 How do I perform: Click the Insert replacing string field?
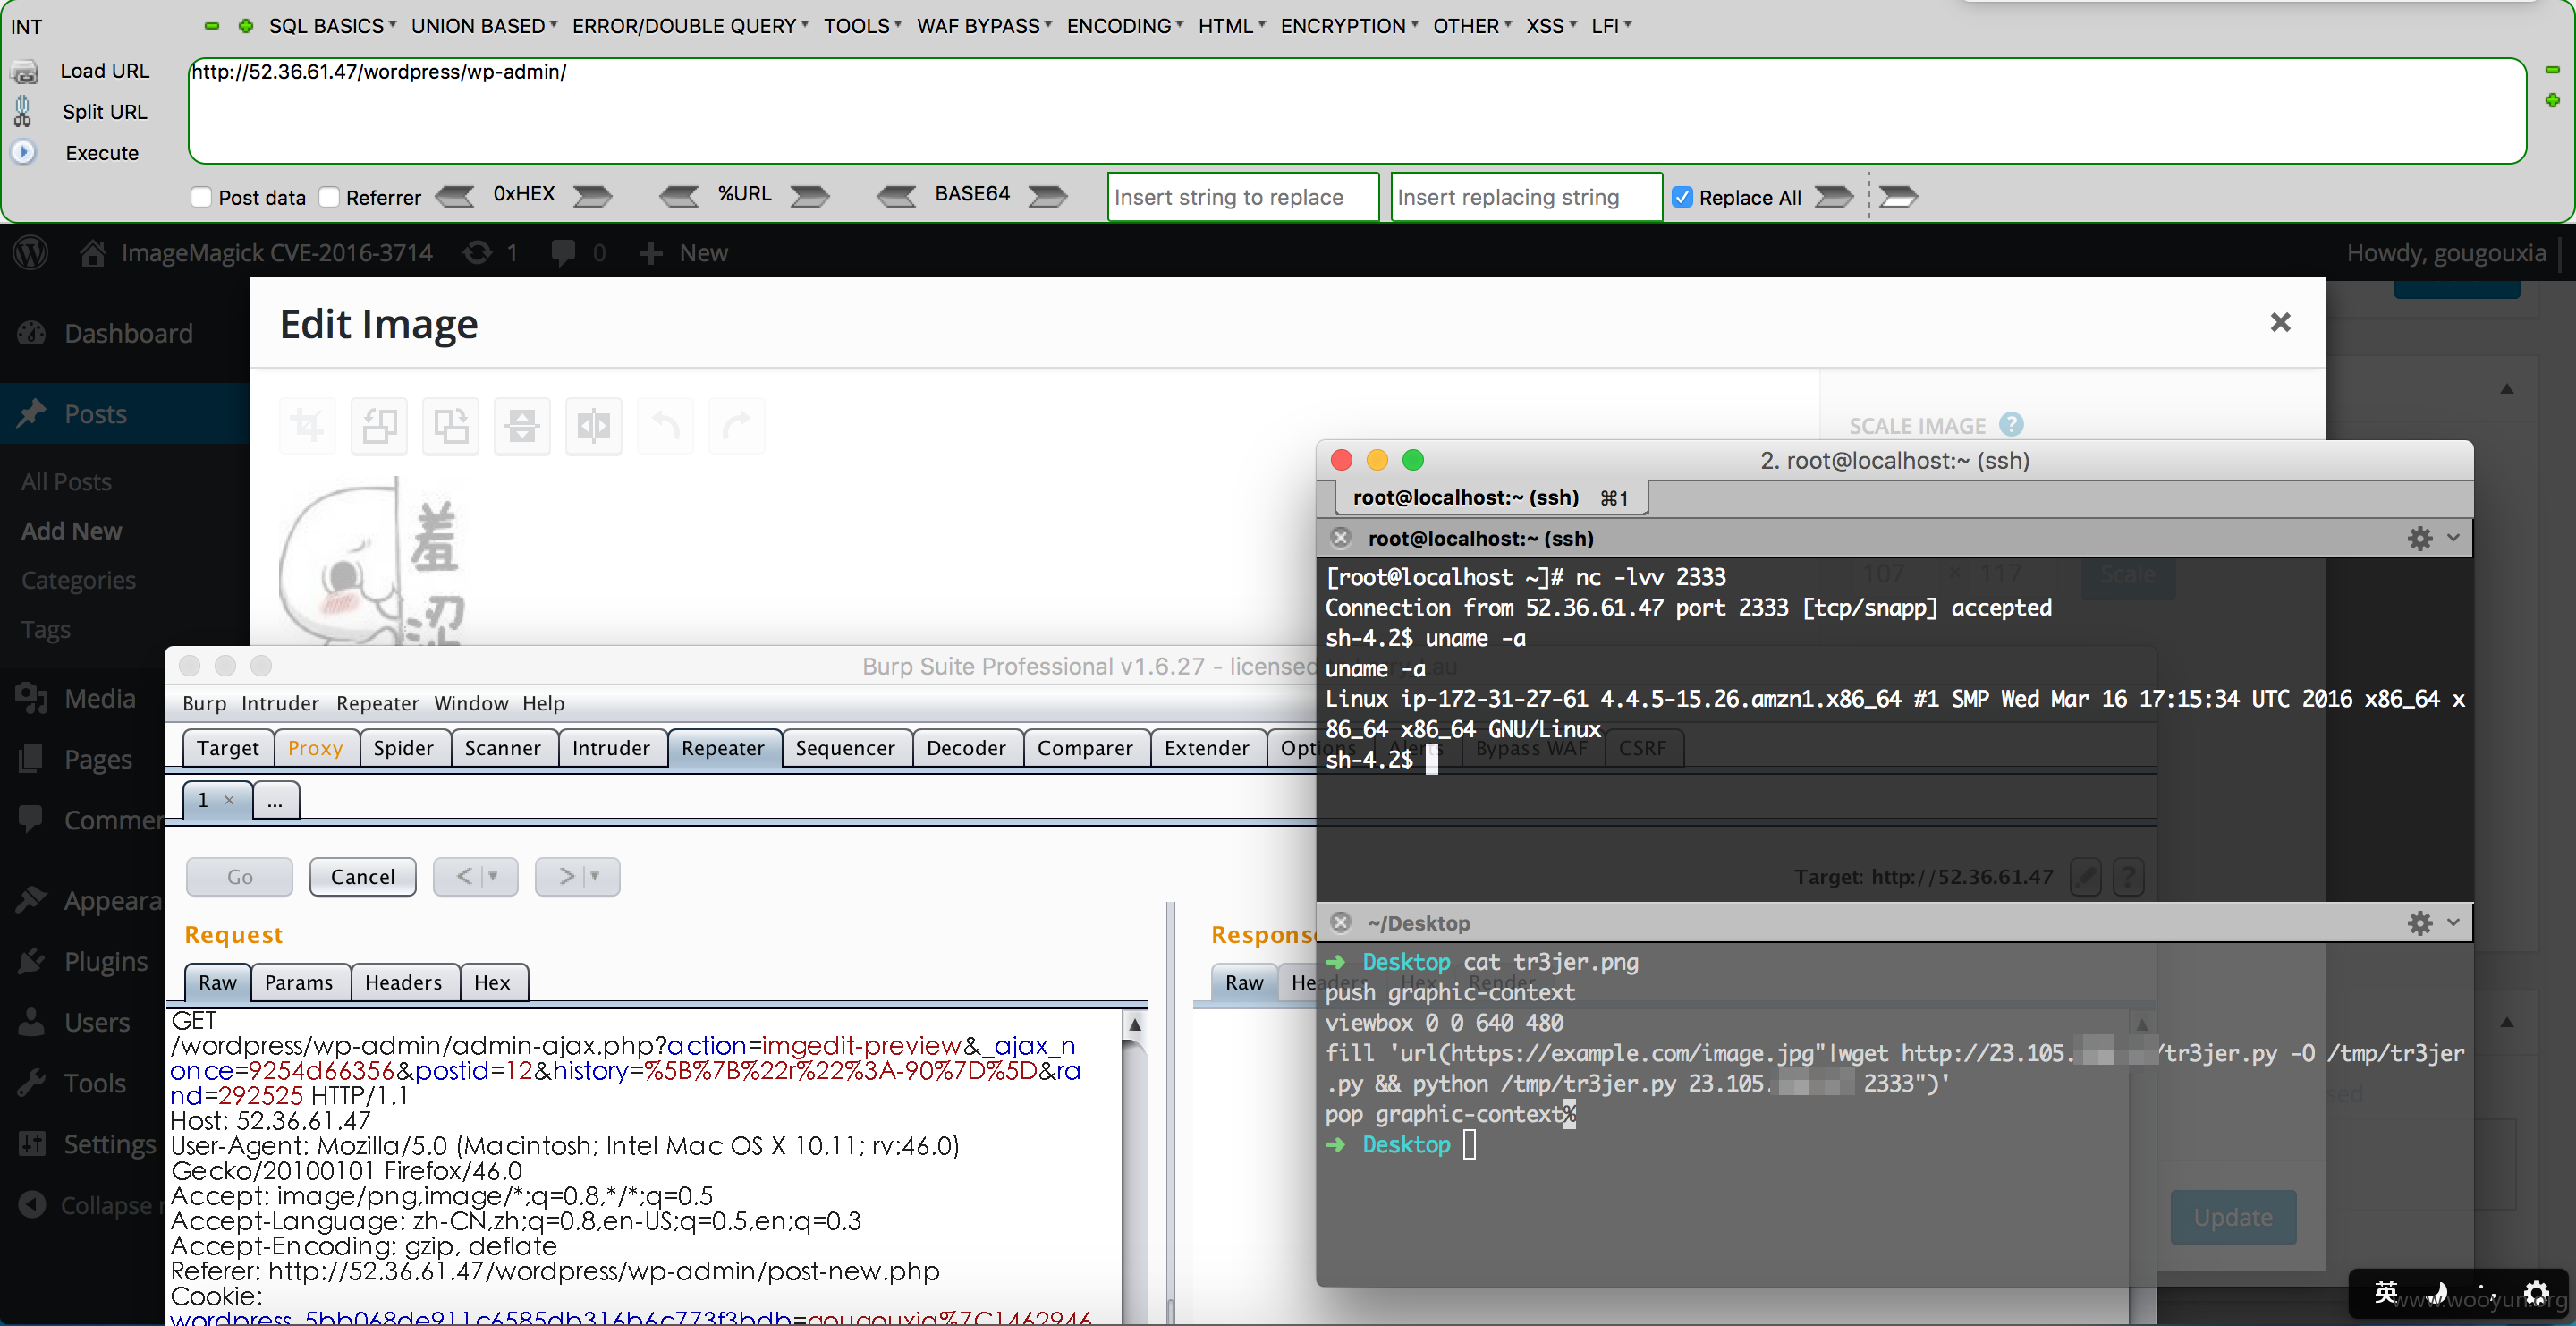coord(1526,197)
